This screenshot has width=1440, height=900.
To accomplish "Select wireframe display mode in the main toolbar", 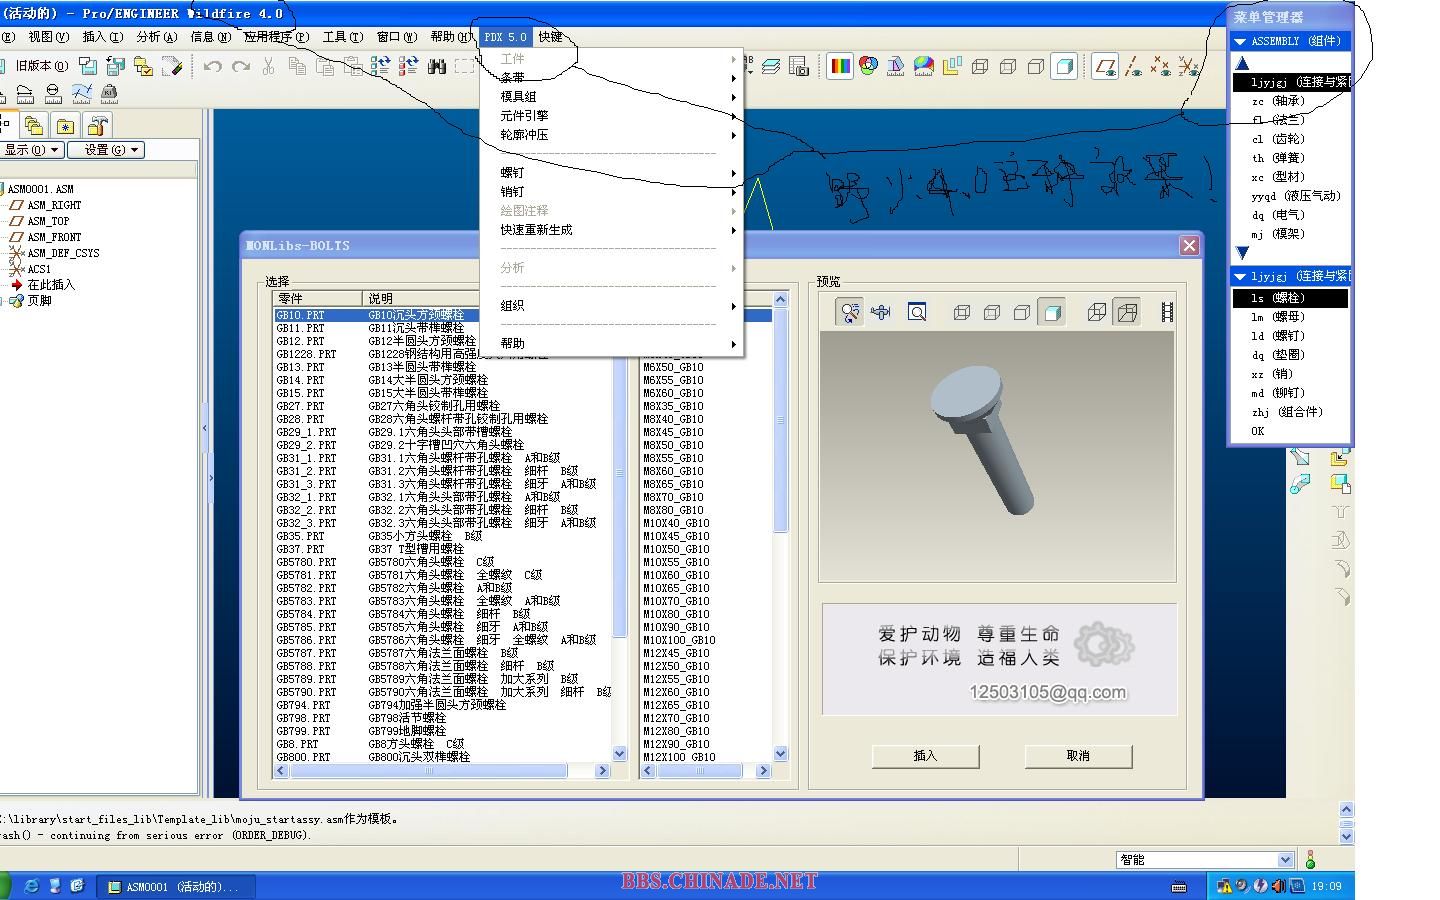I will click(980, 67).
